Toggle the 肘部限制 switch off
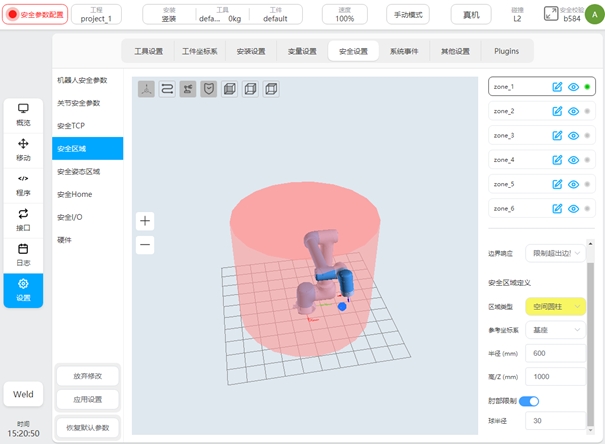605x444 pixels. click(529, 401)
